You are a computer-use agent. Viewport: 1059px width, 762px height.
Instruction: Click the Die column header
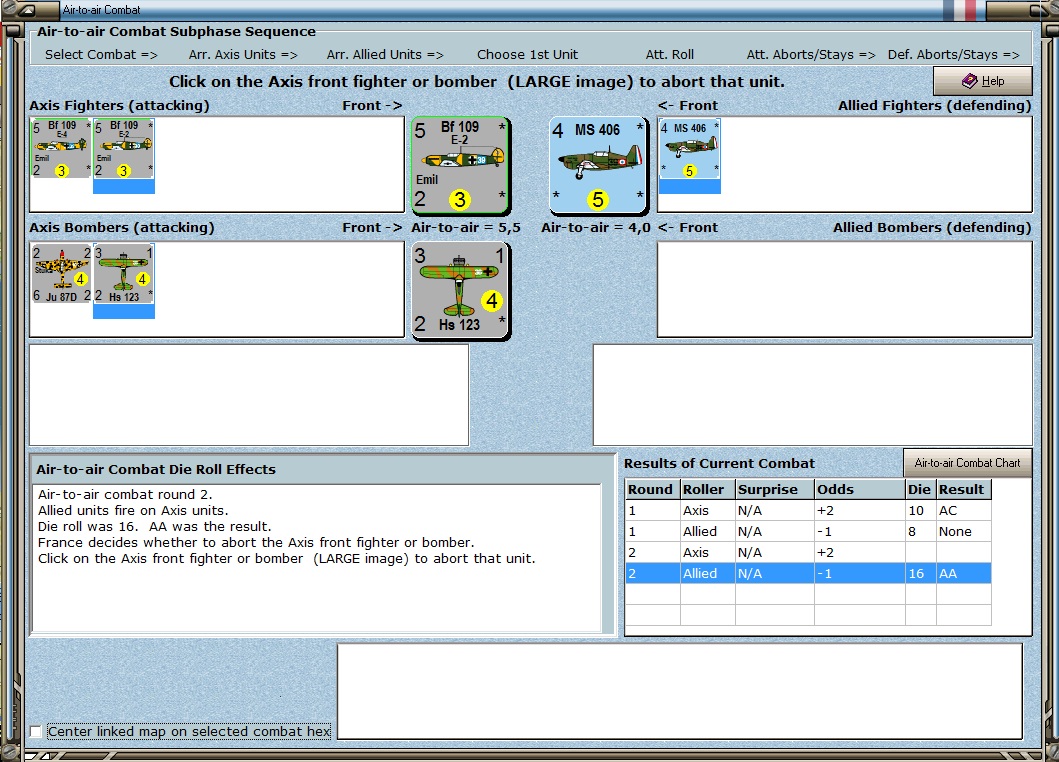coord(920,490)
